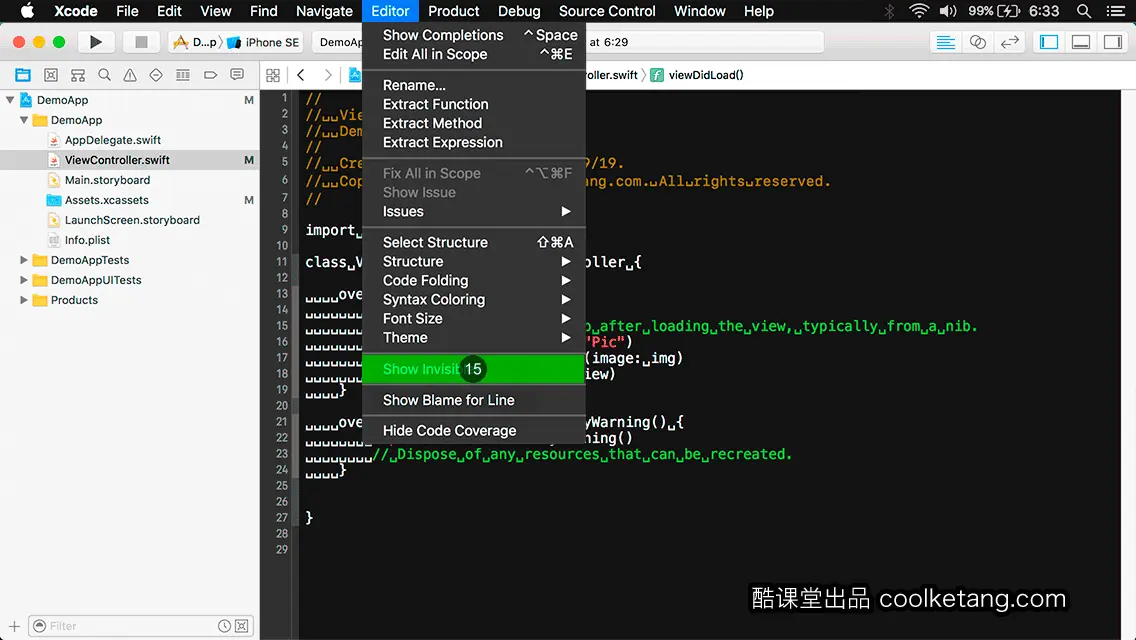Choose Edit All in Scope
The height and width of the screenshot is (640, 1136).
(x=474, y=54)
